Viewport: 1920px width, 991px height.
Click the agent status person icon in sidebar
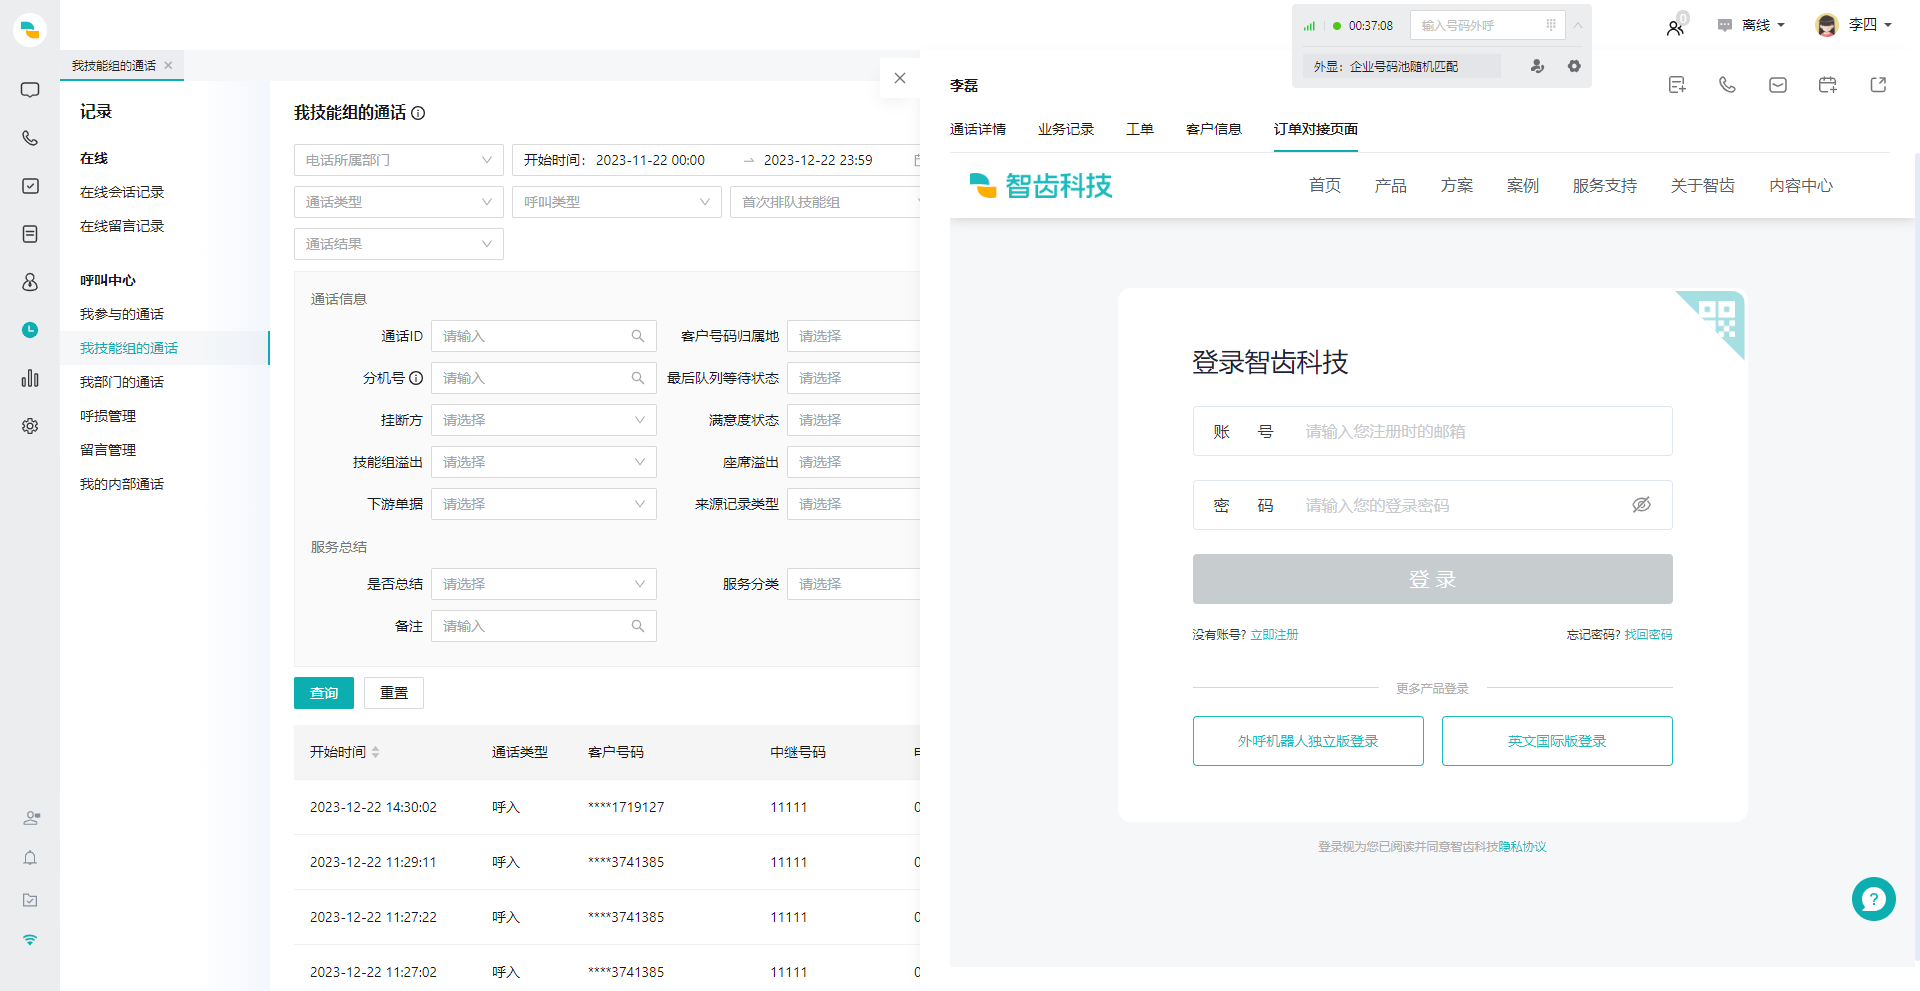pyautogui.click(x=31, y=817)
